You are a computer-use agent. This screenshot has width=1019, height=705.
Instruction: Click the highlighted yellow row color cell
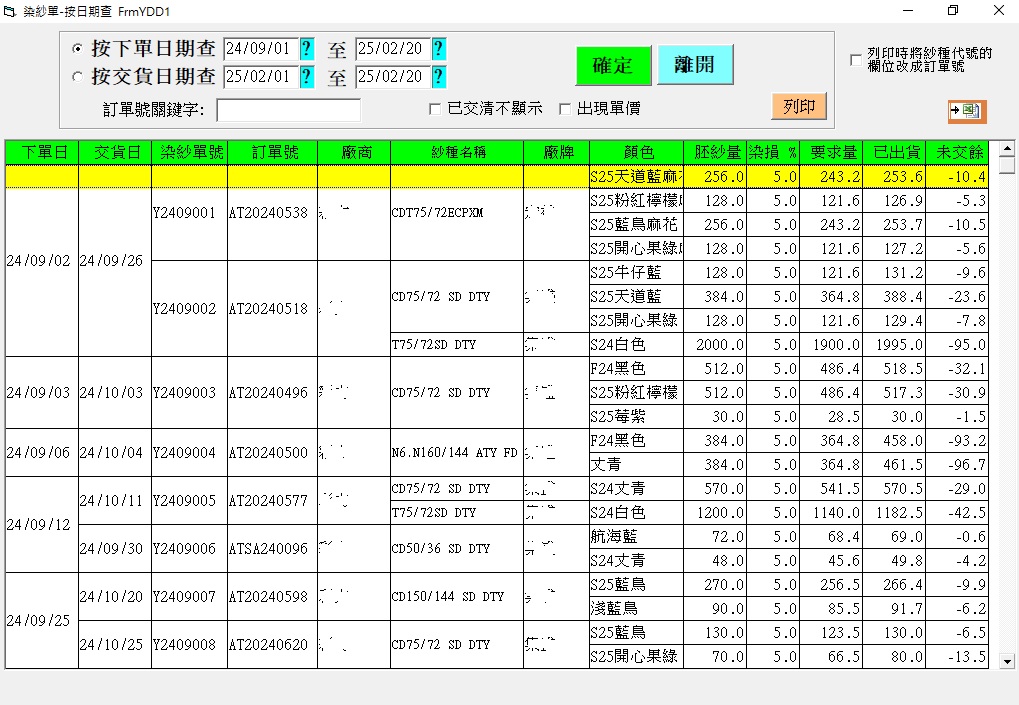click(x=637, y=177)
